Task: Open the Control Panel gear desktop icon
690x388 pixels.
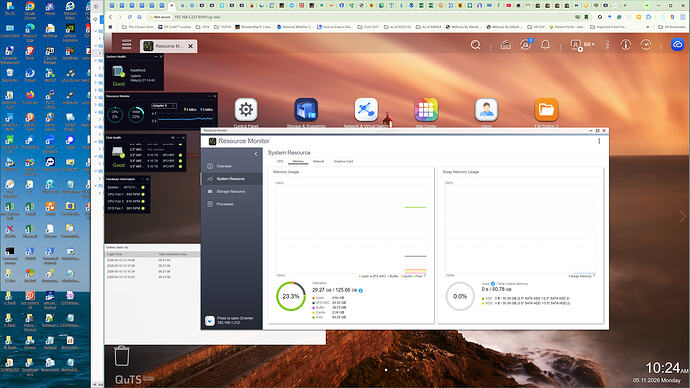Action: [246, 110]
